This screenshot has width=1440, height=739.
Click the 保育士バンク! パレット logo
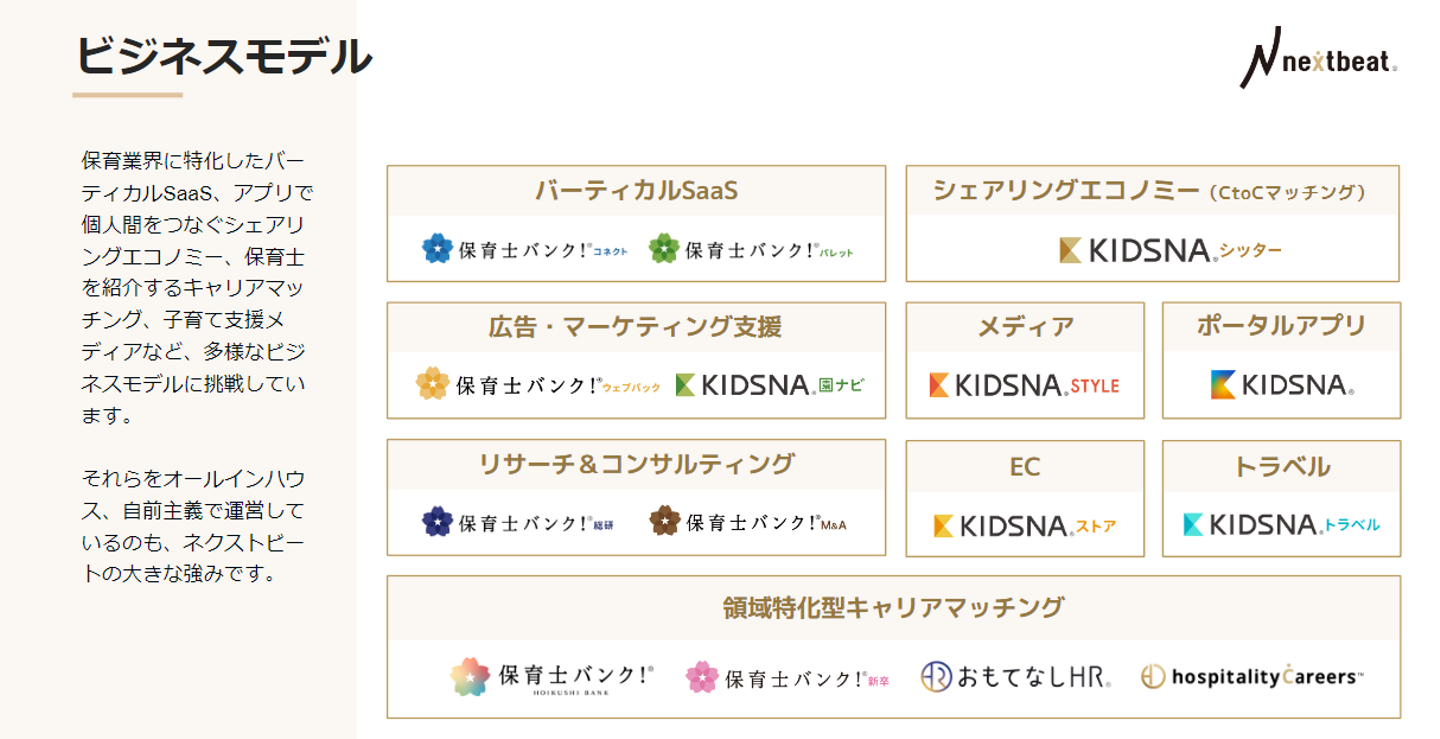click(x=751, y=249)
